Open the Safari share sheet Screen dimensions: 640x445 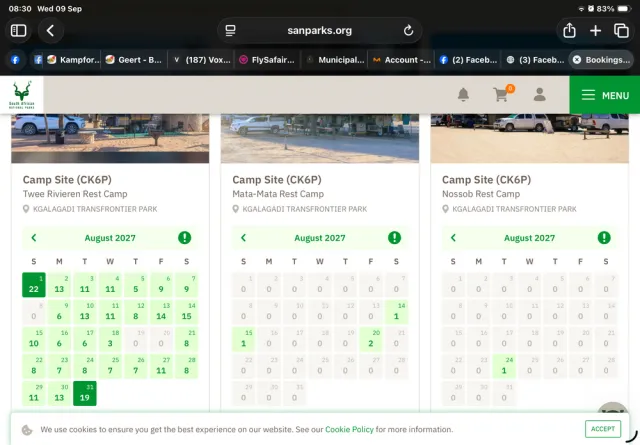569,30
